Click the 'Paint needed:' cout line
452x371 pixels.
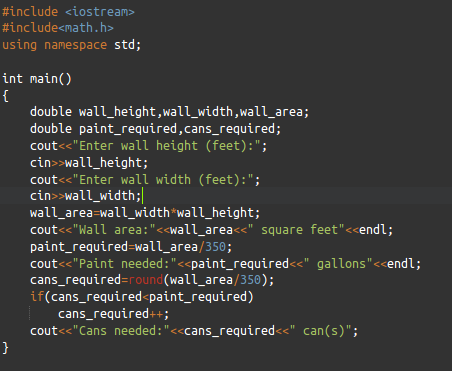226,264
